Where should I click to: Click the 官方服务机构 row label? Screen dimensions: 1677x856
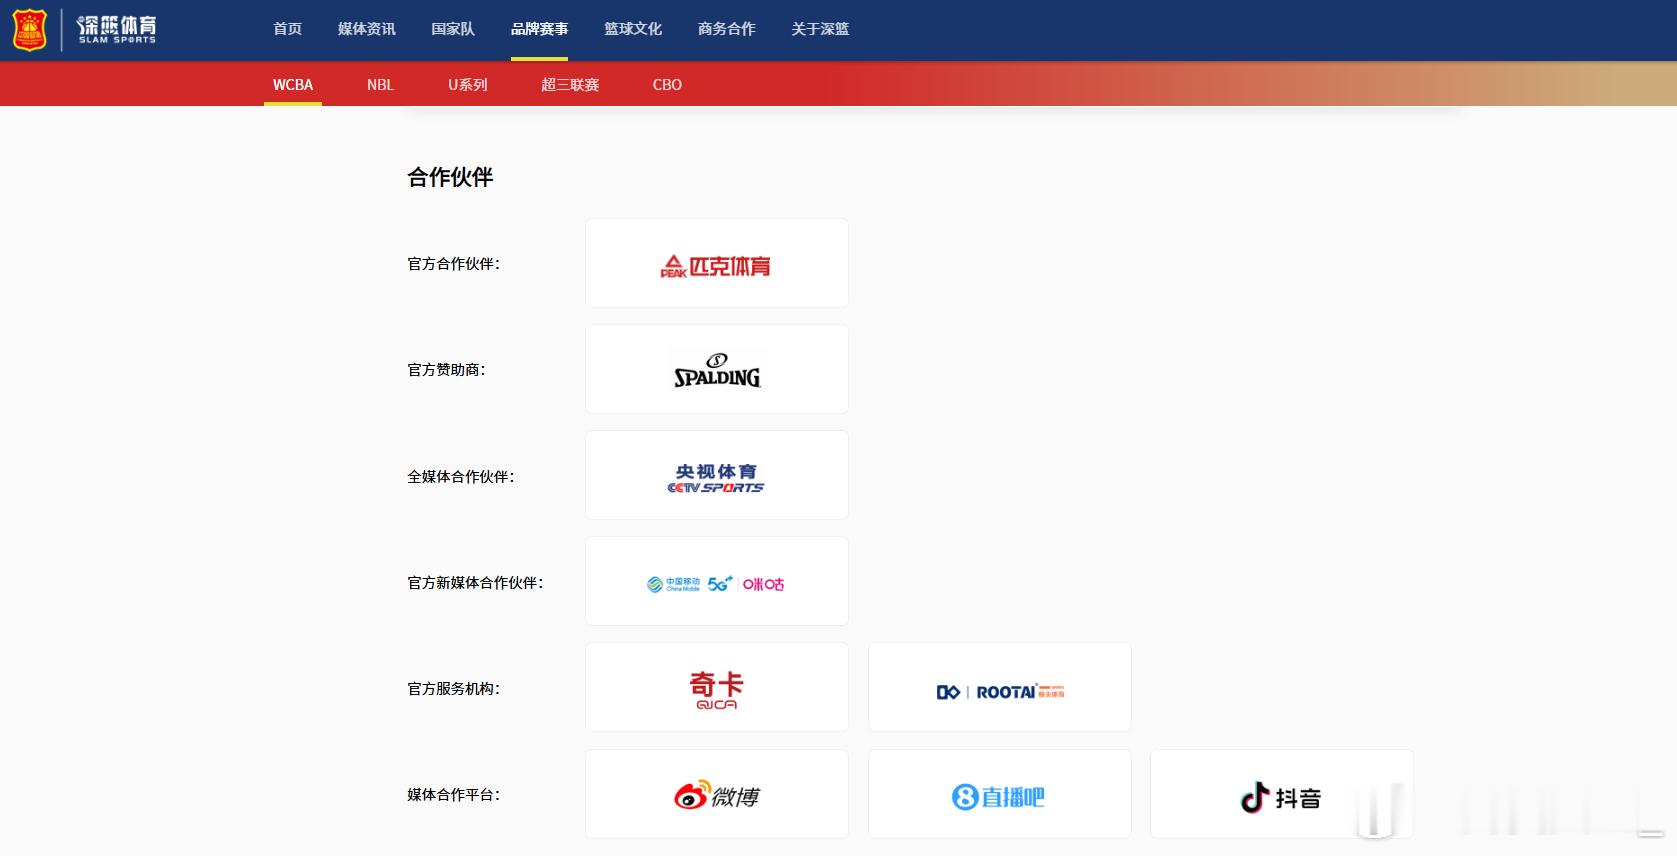(x=454, y=689)
